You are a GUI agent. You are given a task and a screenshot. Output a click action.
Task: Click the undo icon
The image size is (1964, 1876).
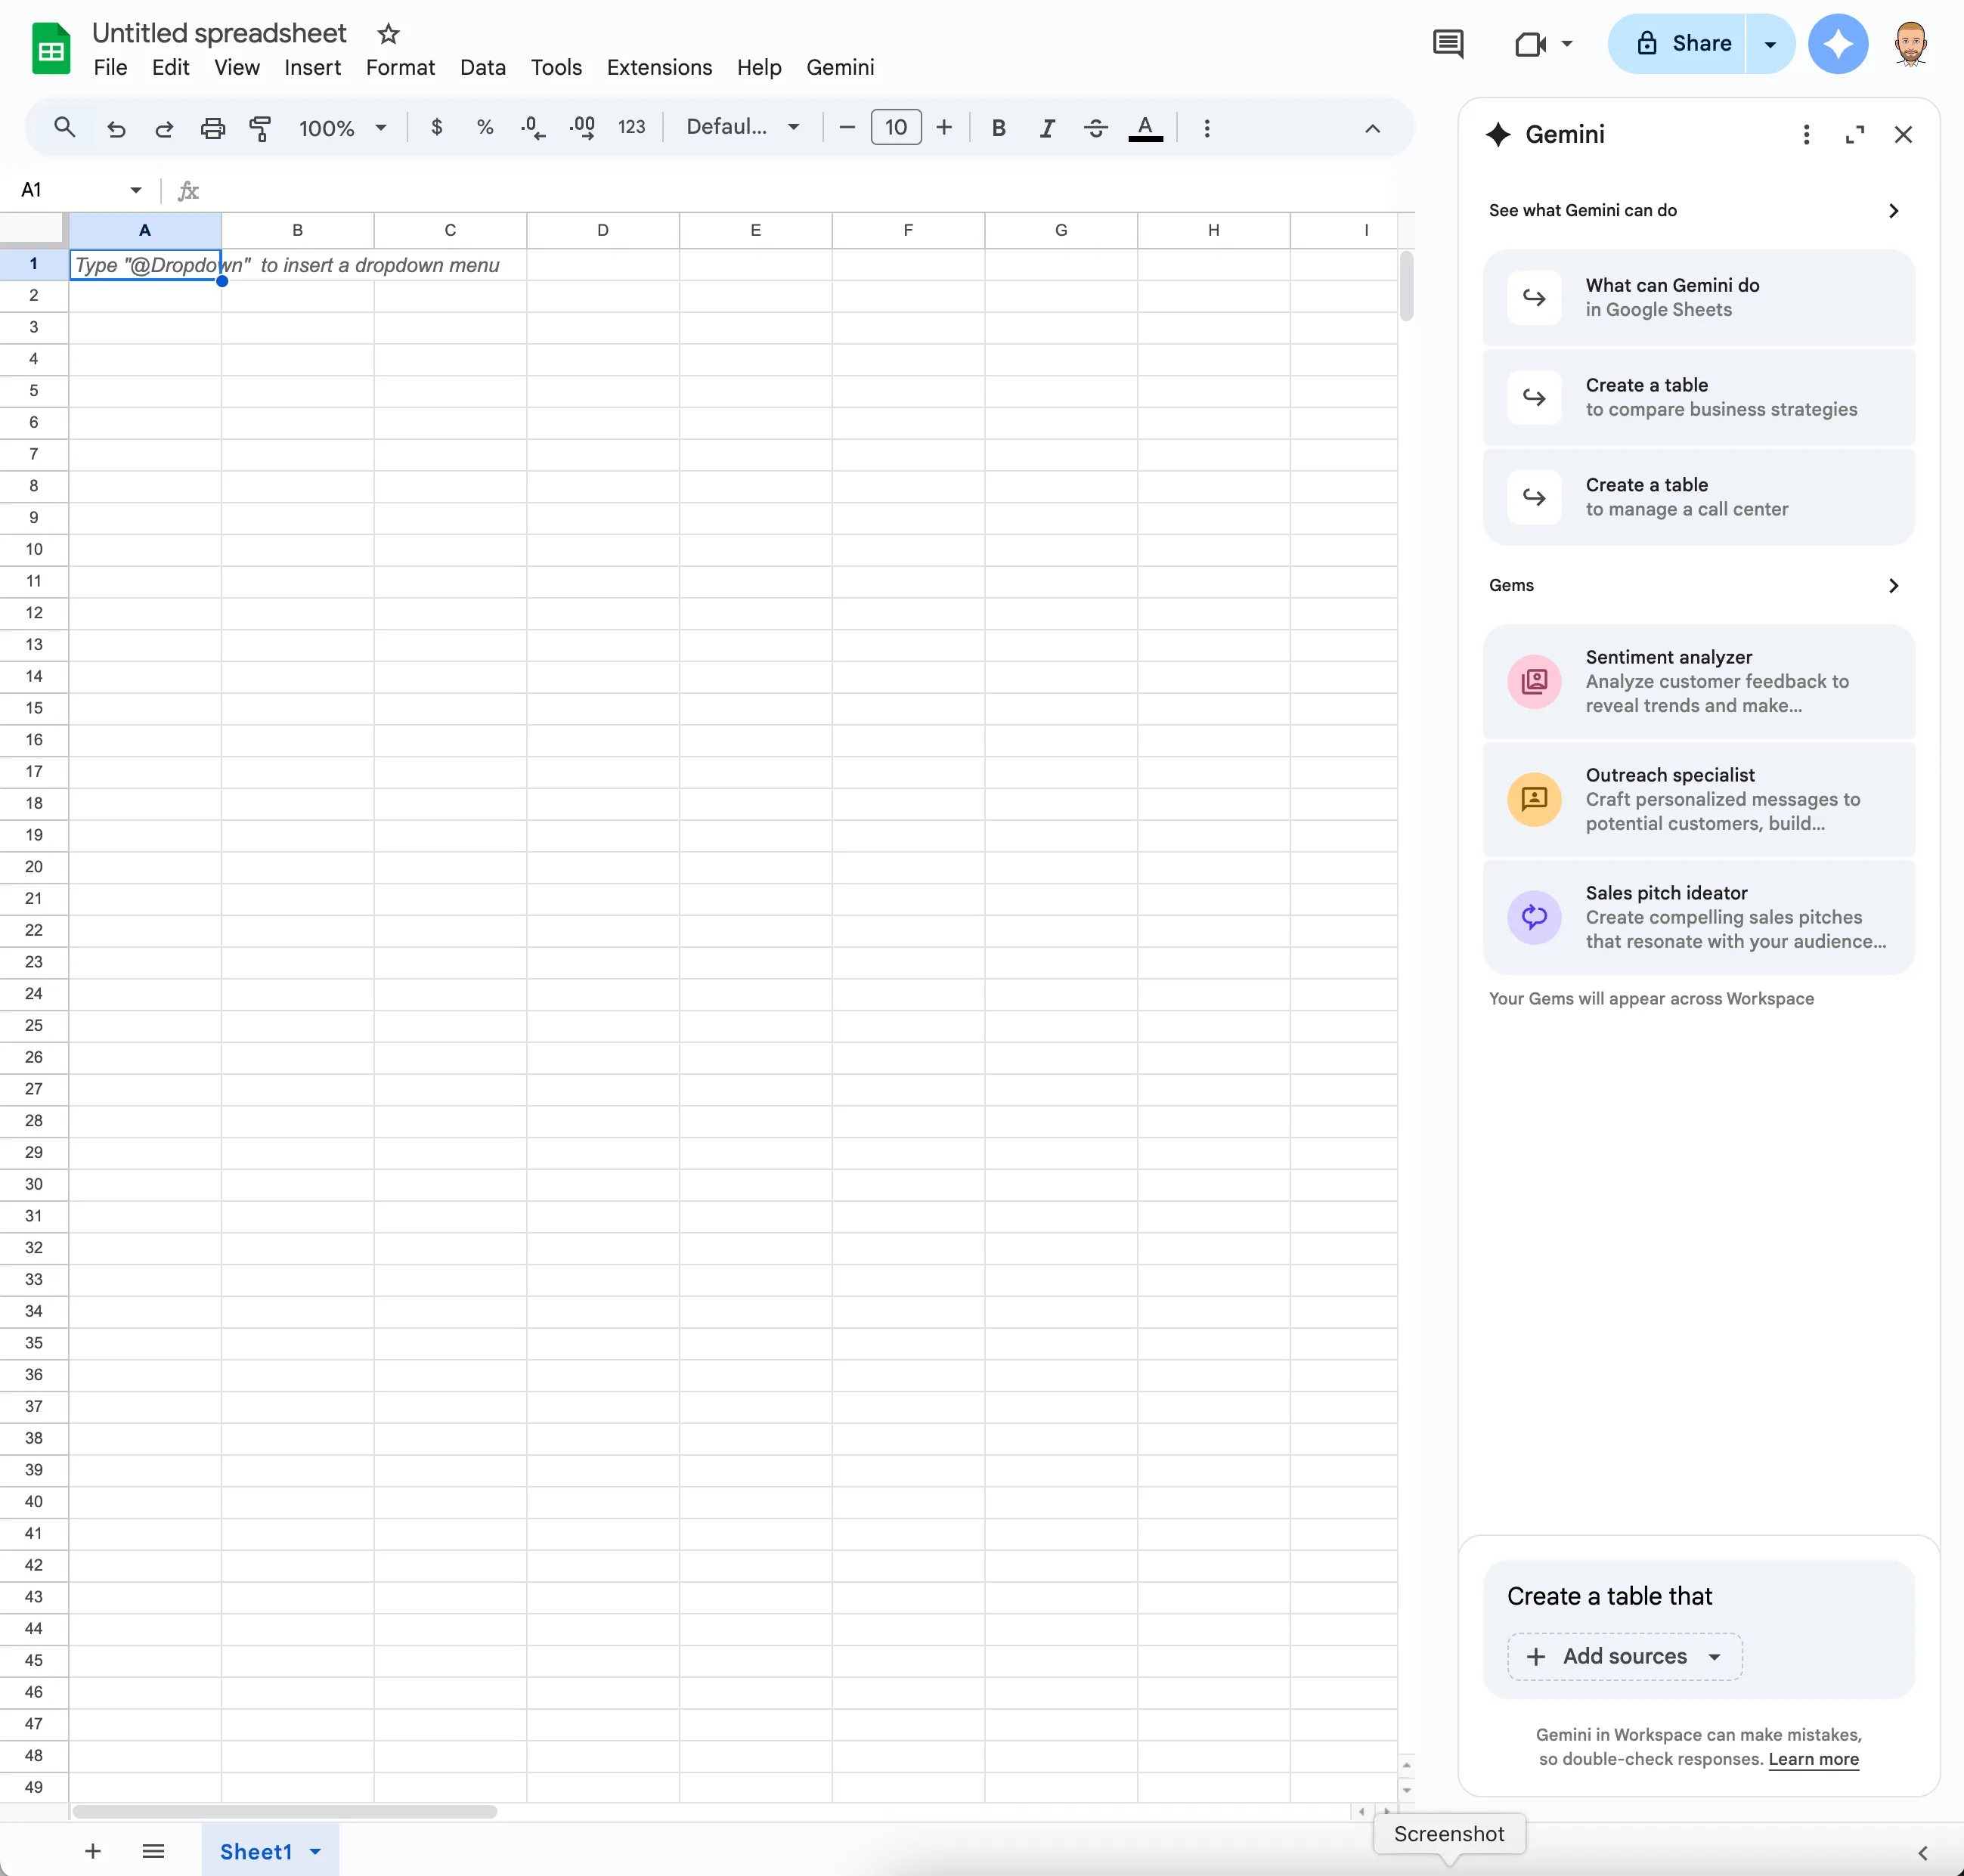(x=115, y=128)
